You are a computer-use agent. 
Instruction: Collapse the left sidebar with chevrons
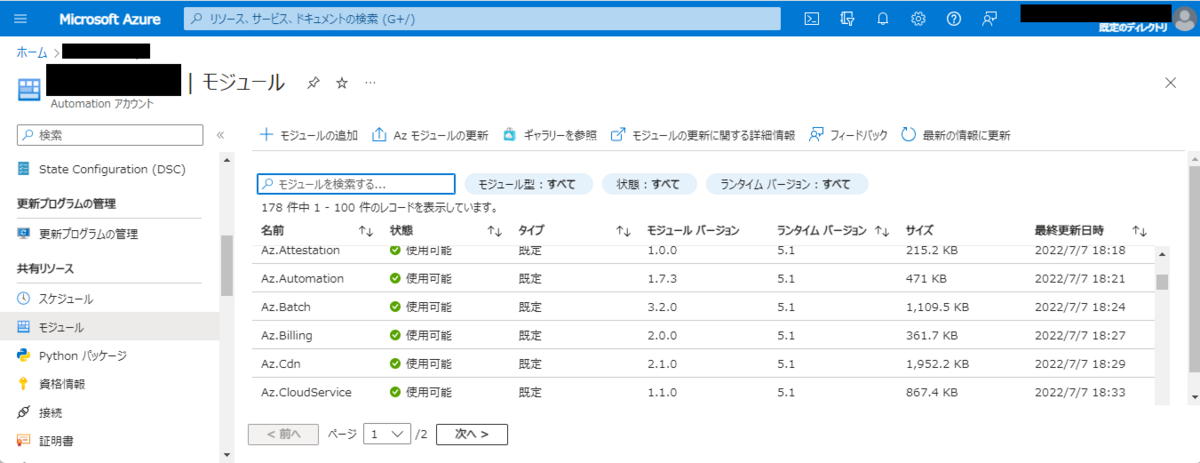click(221, 134)
